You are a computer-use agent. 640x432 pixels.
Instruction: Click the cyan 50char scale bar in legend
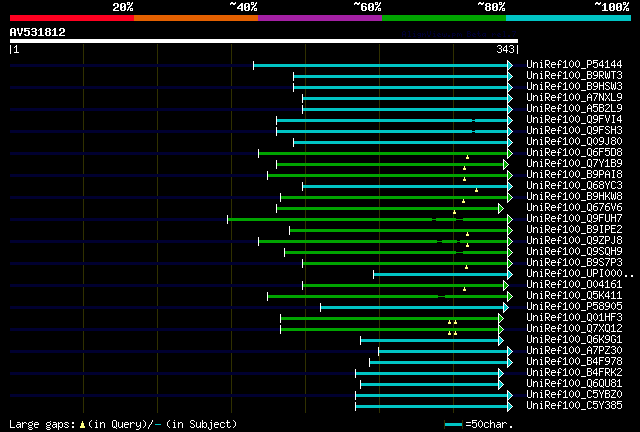click(453, 425)
